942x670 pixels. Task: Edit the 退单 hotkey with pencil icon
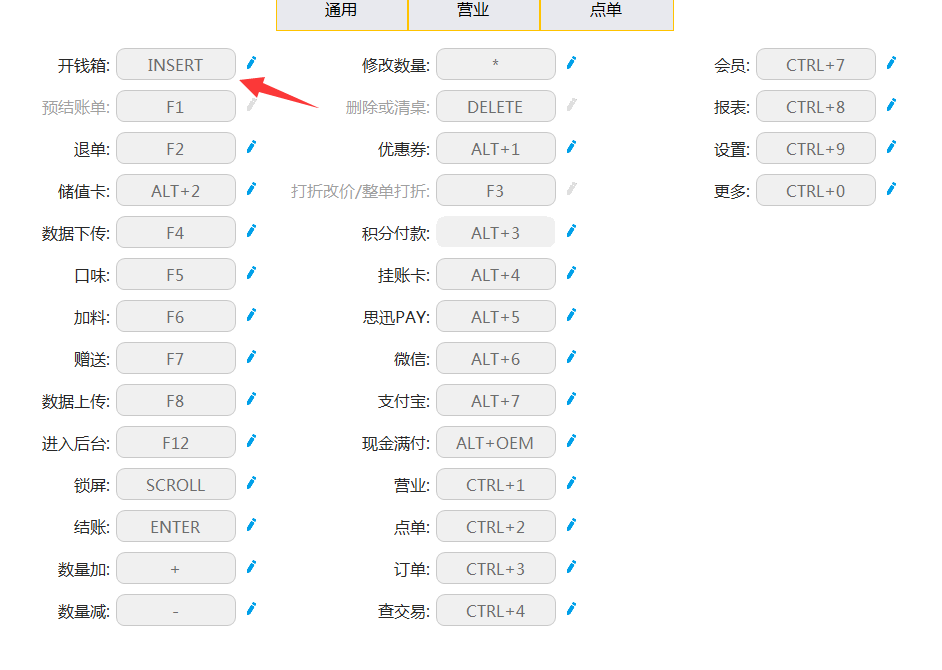[x=251, y=147]
